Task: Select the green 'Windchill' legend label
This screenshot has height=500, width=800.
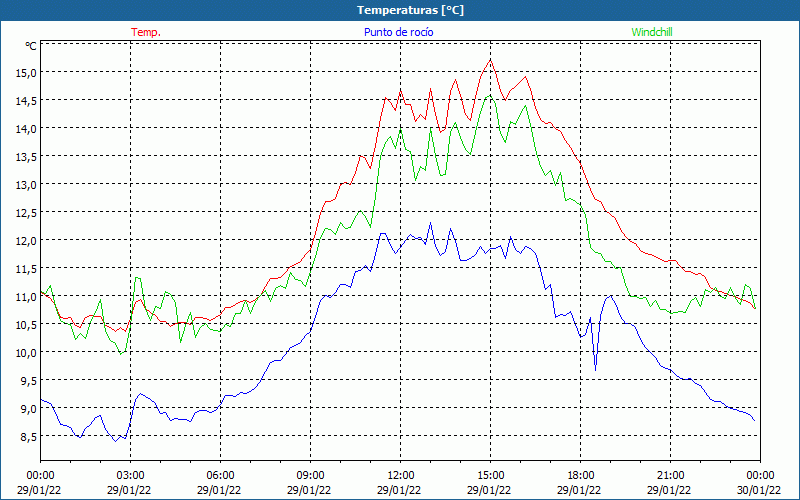Action: point(652,32)
